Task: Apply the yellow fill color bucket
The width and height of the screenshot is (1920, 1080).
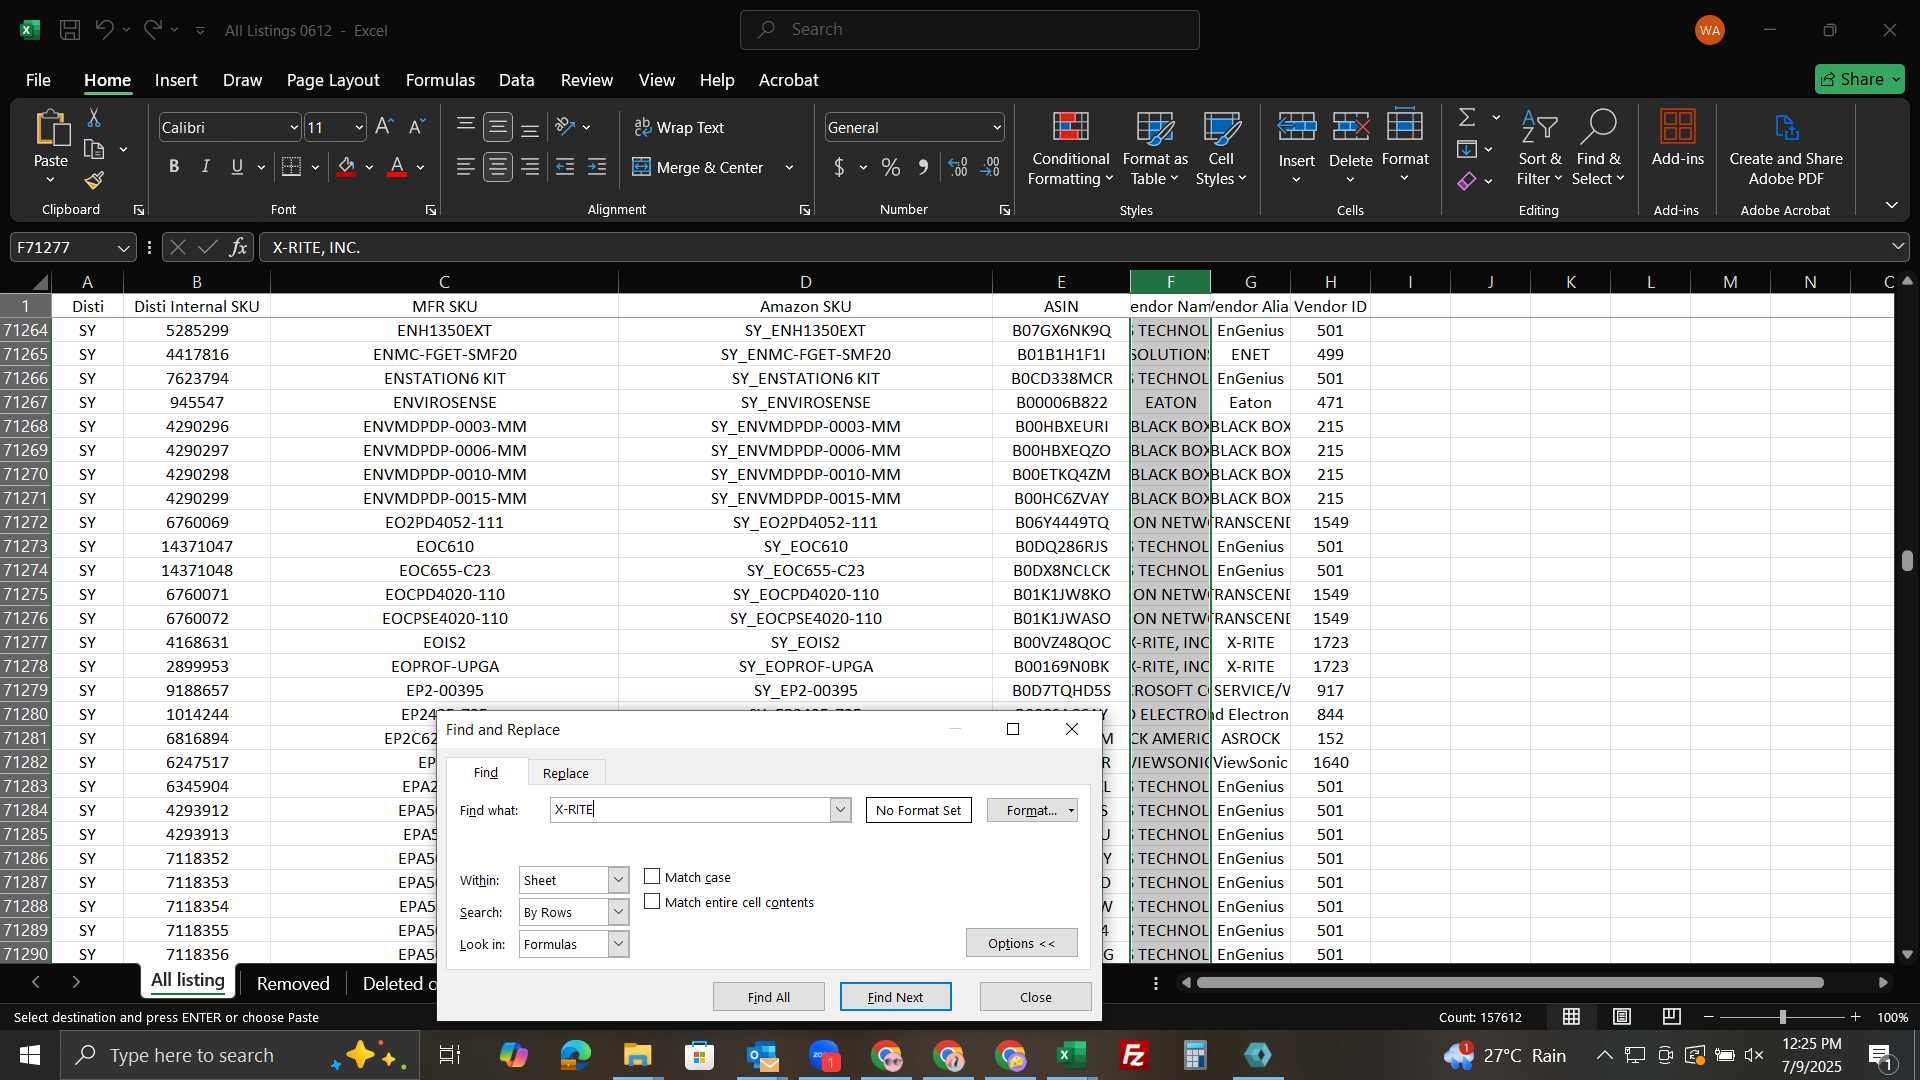Action: [x=347, y=167]
